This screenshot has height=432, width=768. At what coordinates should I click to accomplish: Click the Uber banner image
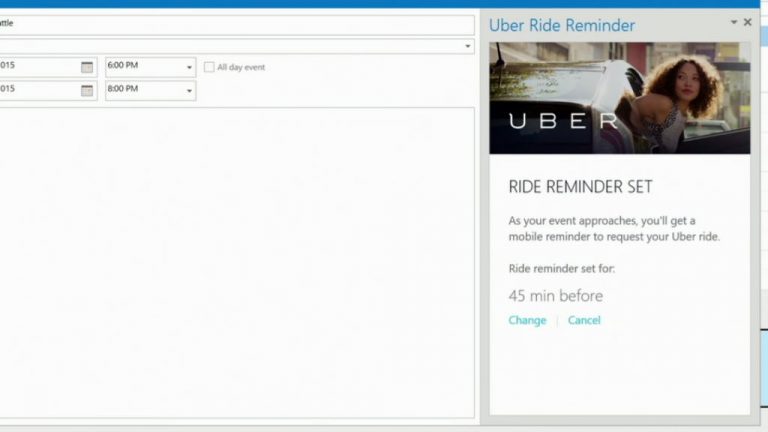pyautogui.click(x=620, y=98)
